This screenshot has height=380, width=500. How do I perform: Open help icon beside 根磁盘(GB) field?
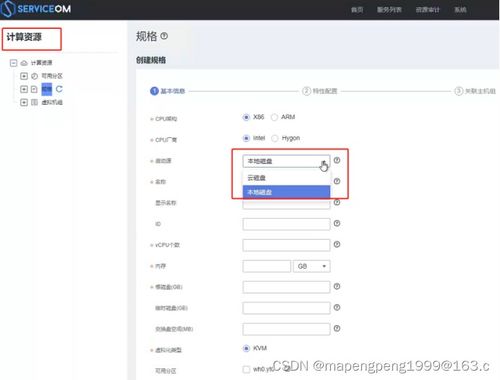coord(337,286)
